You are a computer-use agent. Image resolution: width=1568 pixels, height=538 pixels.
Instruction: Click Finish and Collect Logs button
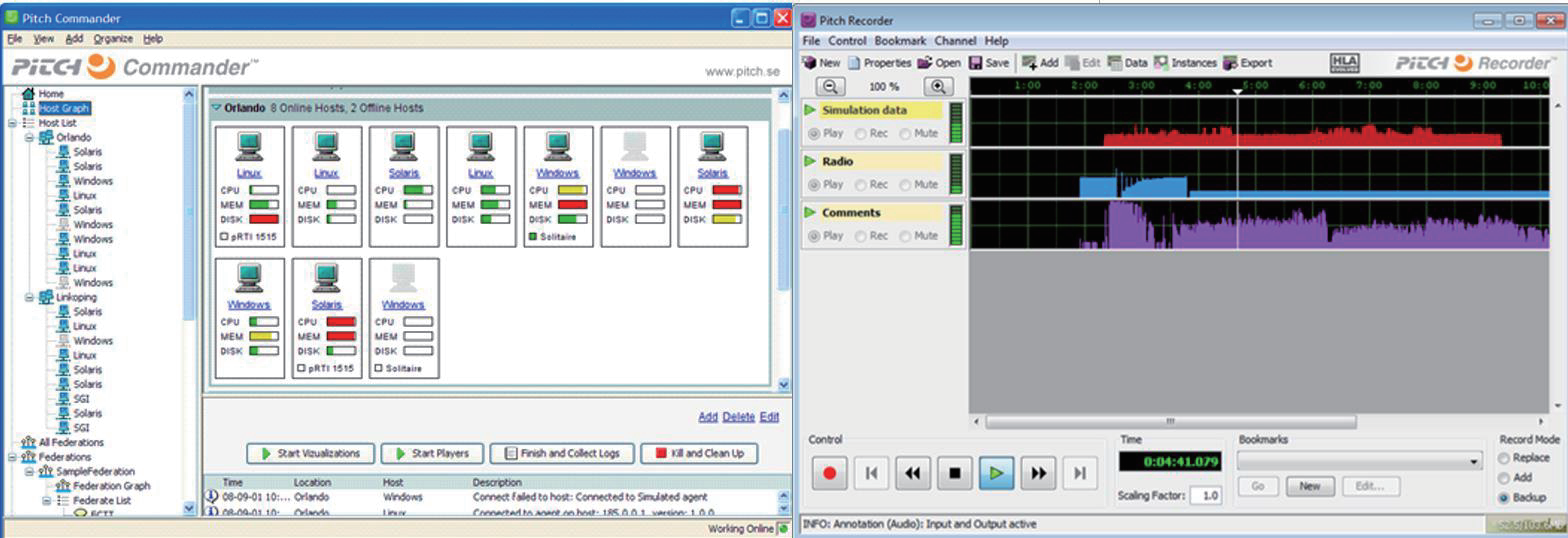tap(562, 453)
